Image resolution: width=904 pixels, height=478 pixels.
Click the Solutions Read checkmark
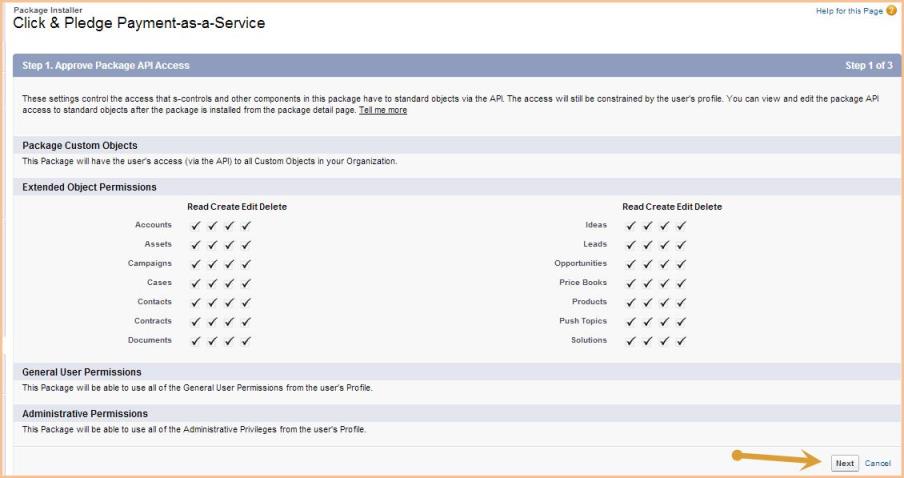click(631, 341)
